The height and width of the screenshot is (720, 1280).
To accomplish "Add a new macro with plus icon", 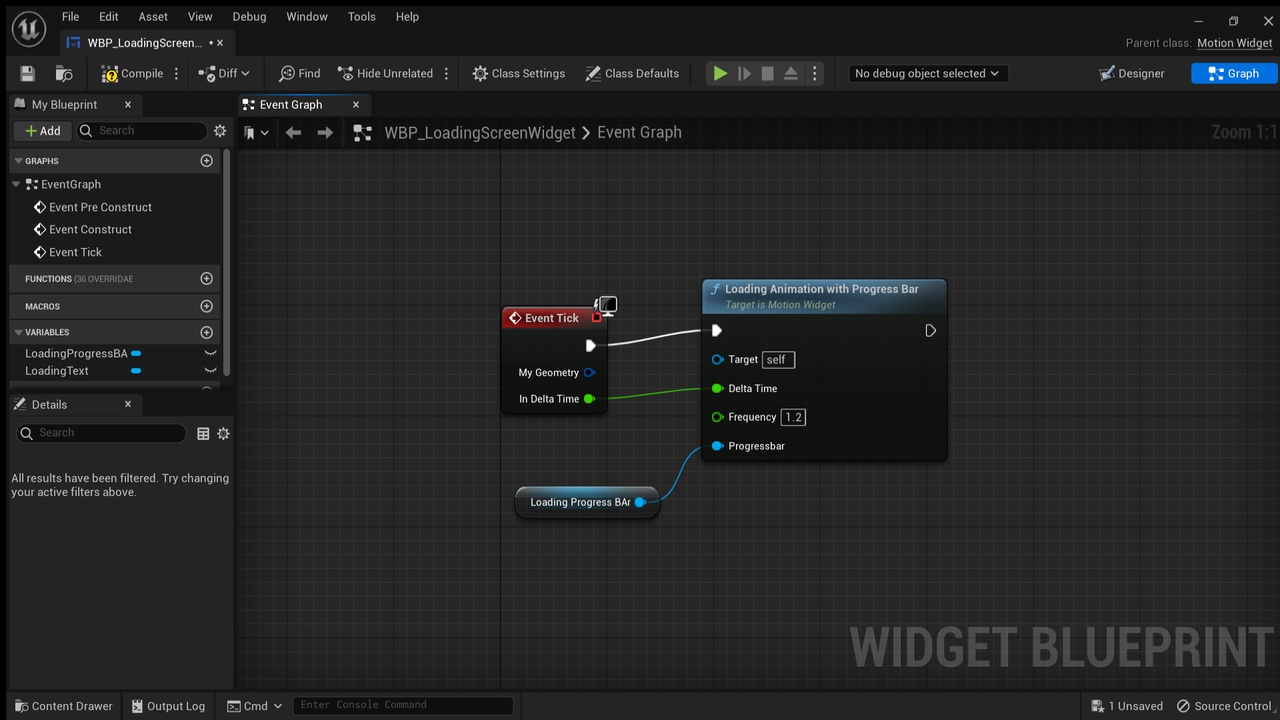I will point(207,306).
